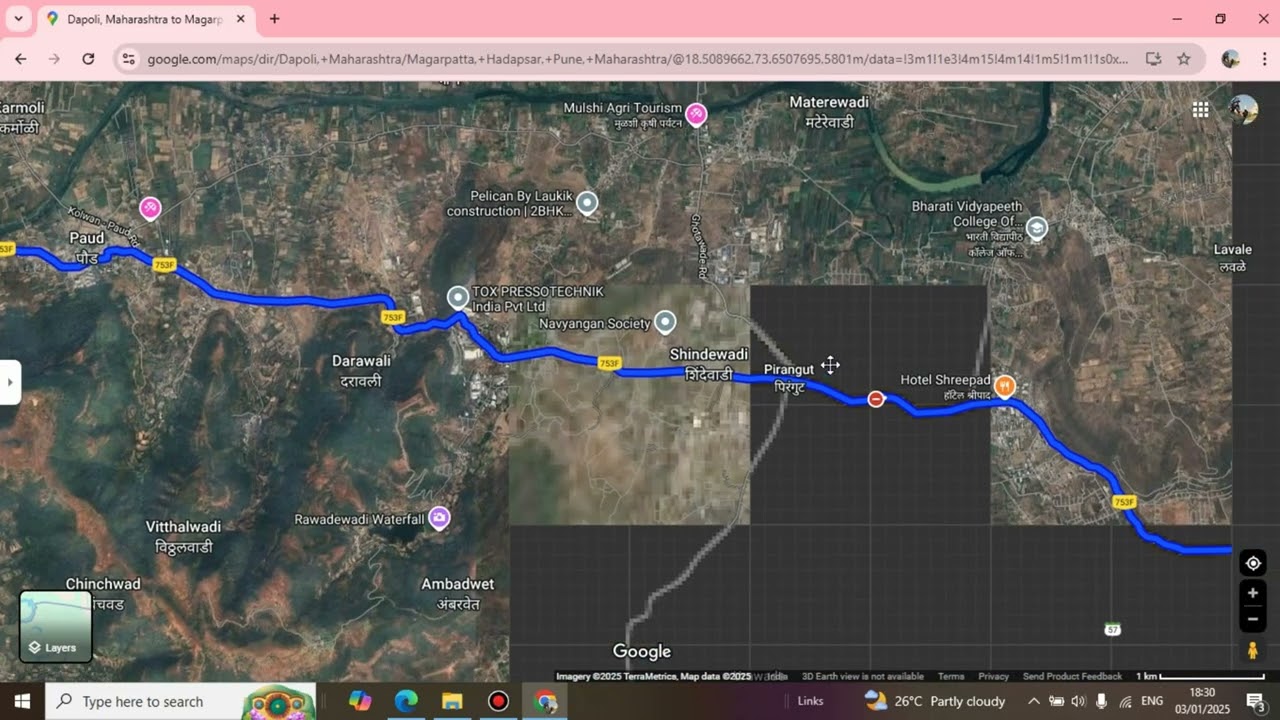Screen dimensions: 1280x720
Task: Click the Google logo on map
Action: point(641,652)
